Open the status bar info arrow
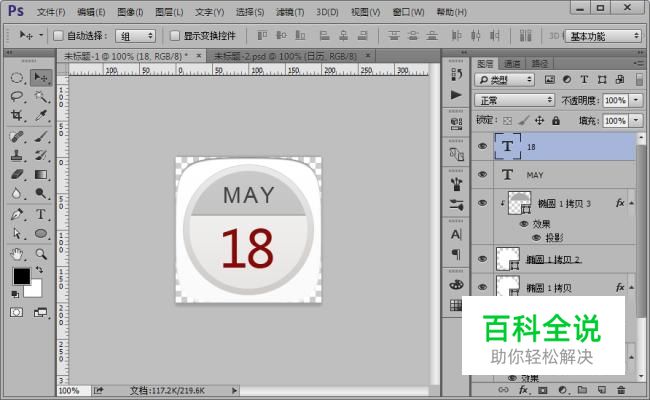The height and width of the screenshot is (400, 650). click(234, 390)
